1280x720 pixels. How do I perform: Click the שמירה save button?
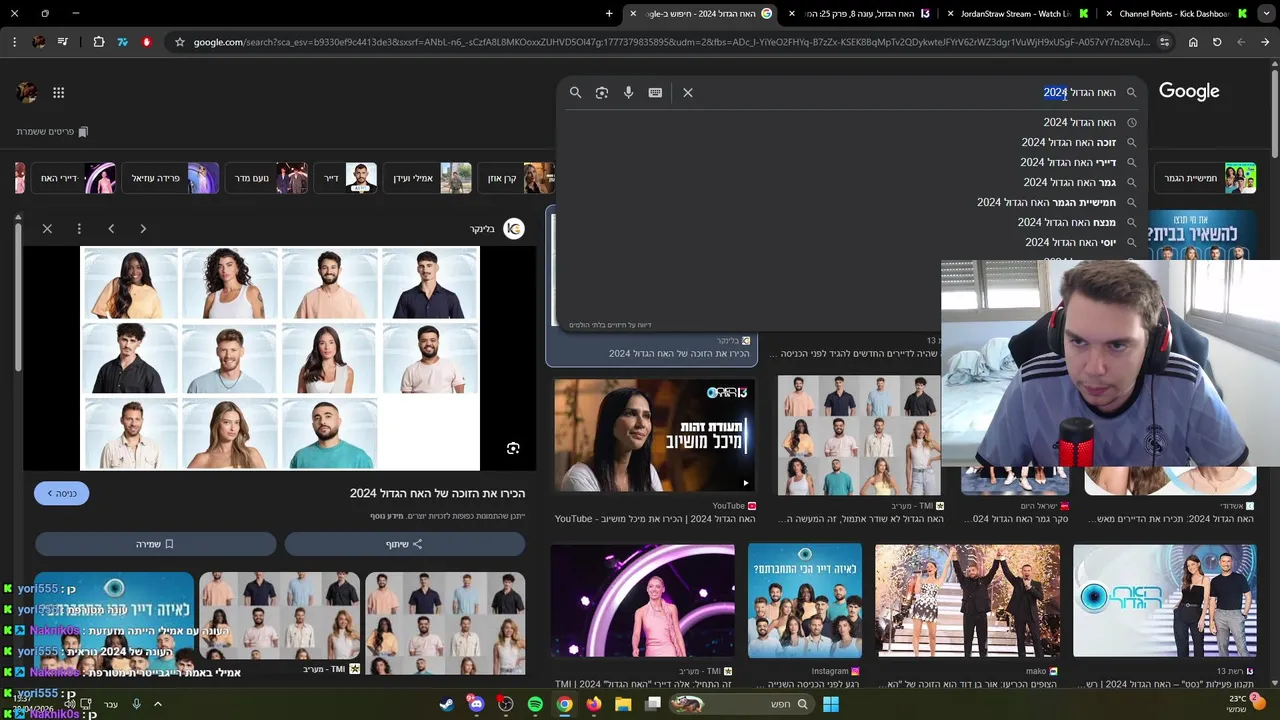[x=155, y=544]
